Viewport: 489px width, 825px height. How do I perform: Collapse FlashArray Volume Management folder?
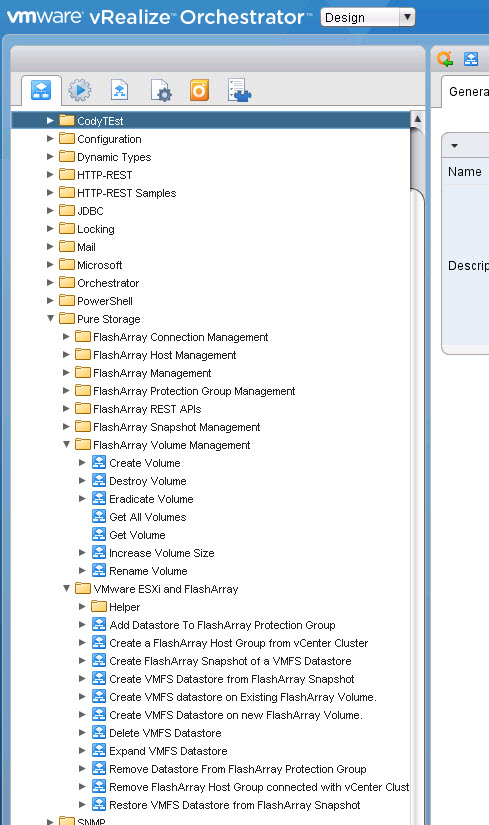(66, 444)
